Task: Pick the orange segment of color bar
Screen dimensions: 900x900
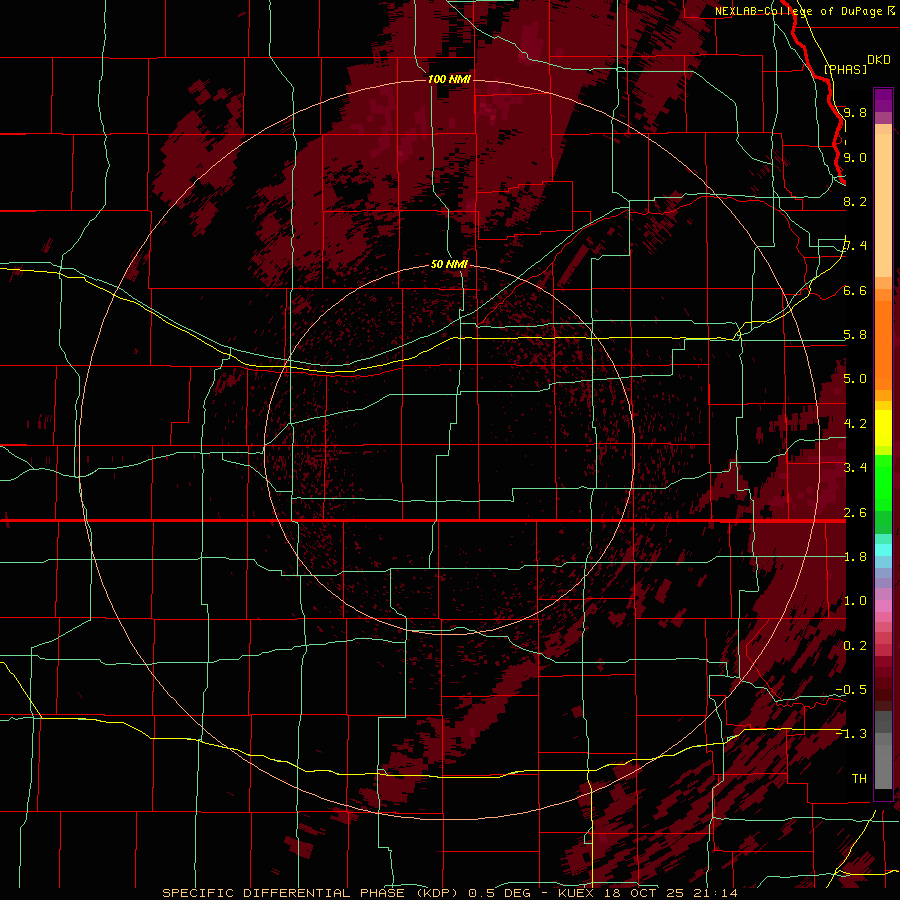Action: tap(883, 344)
